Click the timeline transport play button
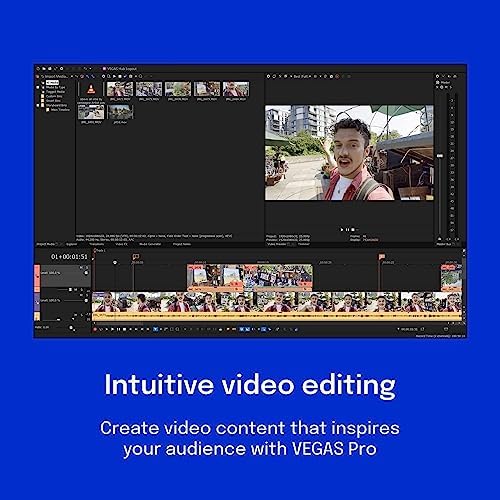This screenshot has height=500, width=500. 112,329
